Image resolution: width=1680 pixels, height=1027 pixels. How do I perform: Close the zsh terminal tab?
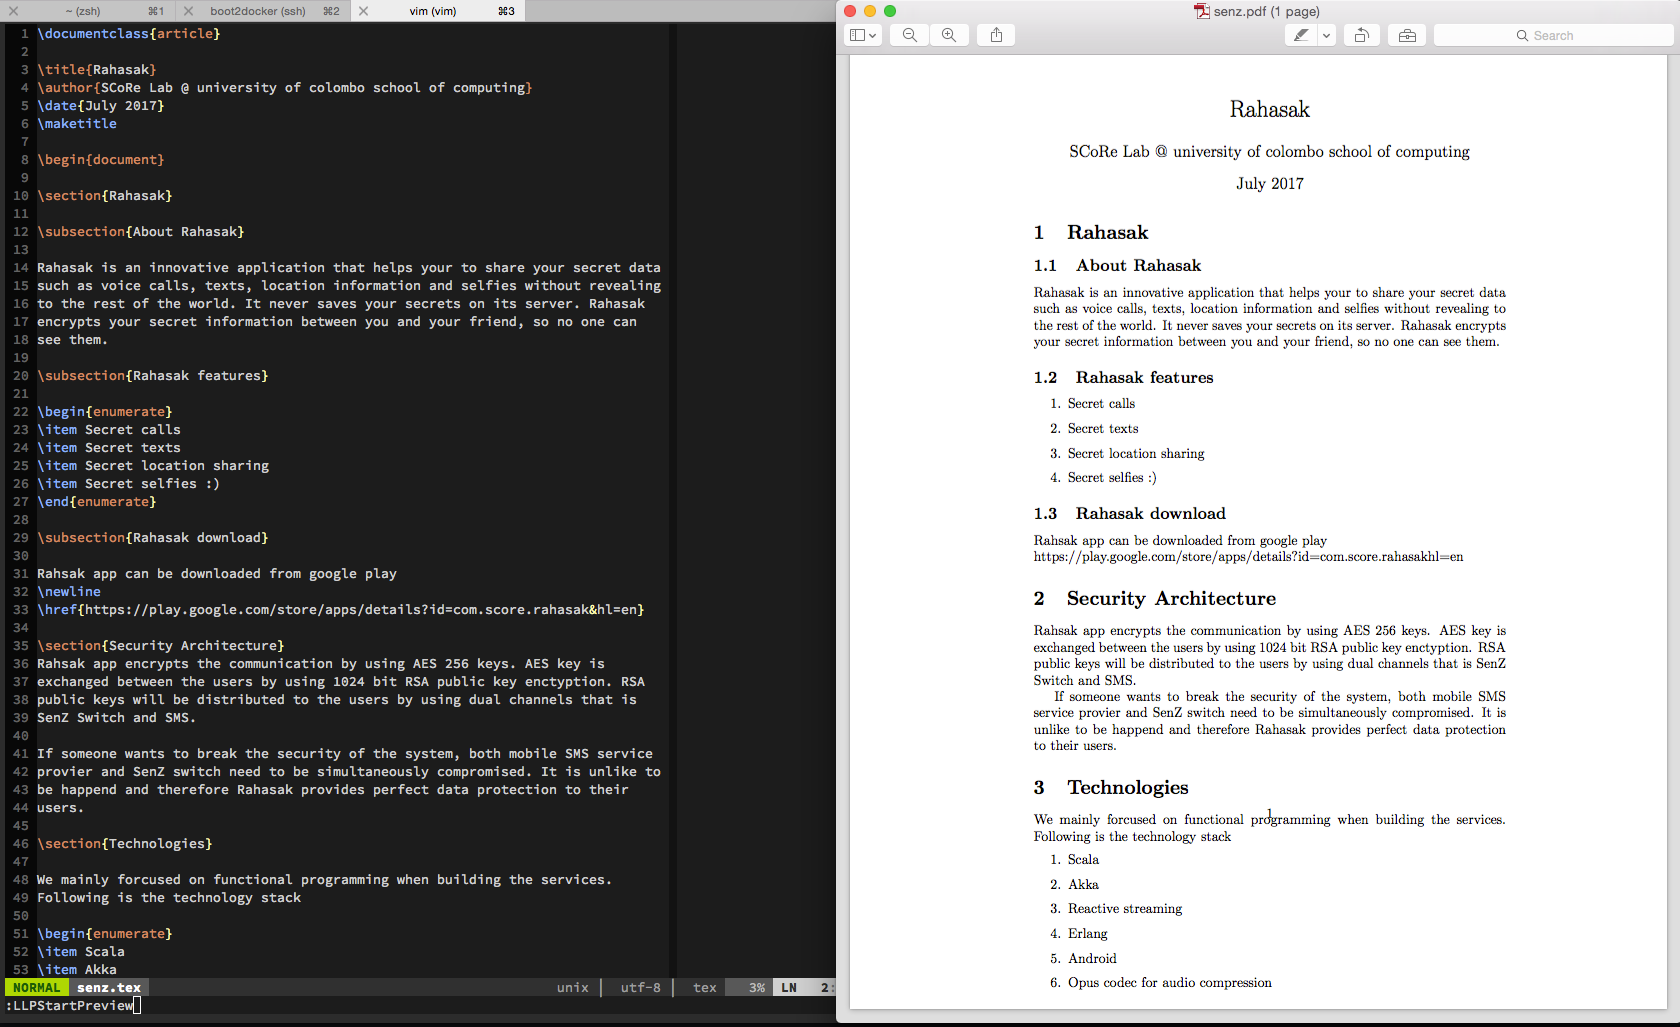[13, 11]
